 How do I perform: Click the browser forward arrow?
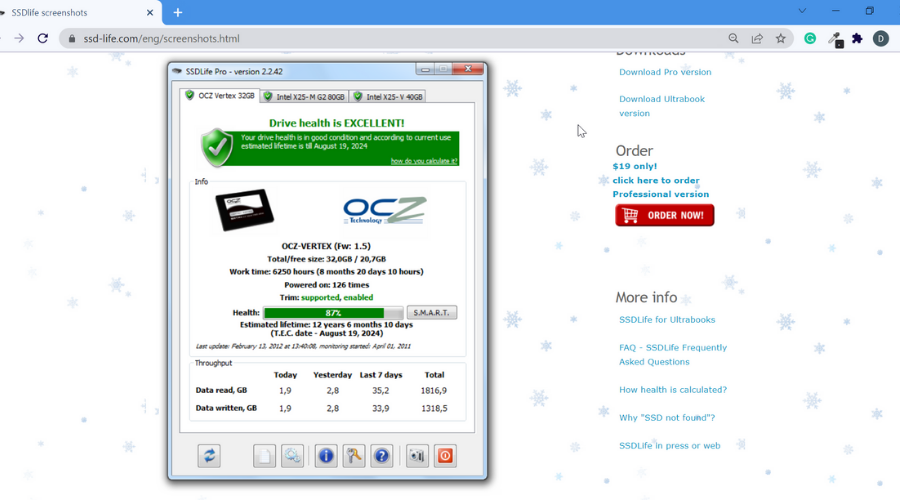pyautogui.click(x=19, y=38)
